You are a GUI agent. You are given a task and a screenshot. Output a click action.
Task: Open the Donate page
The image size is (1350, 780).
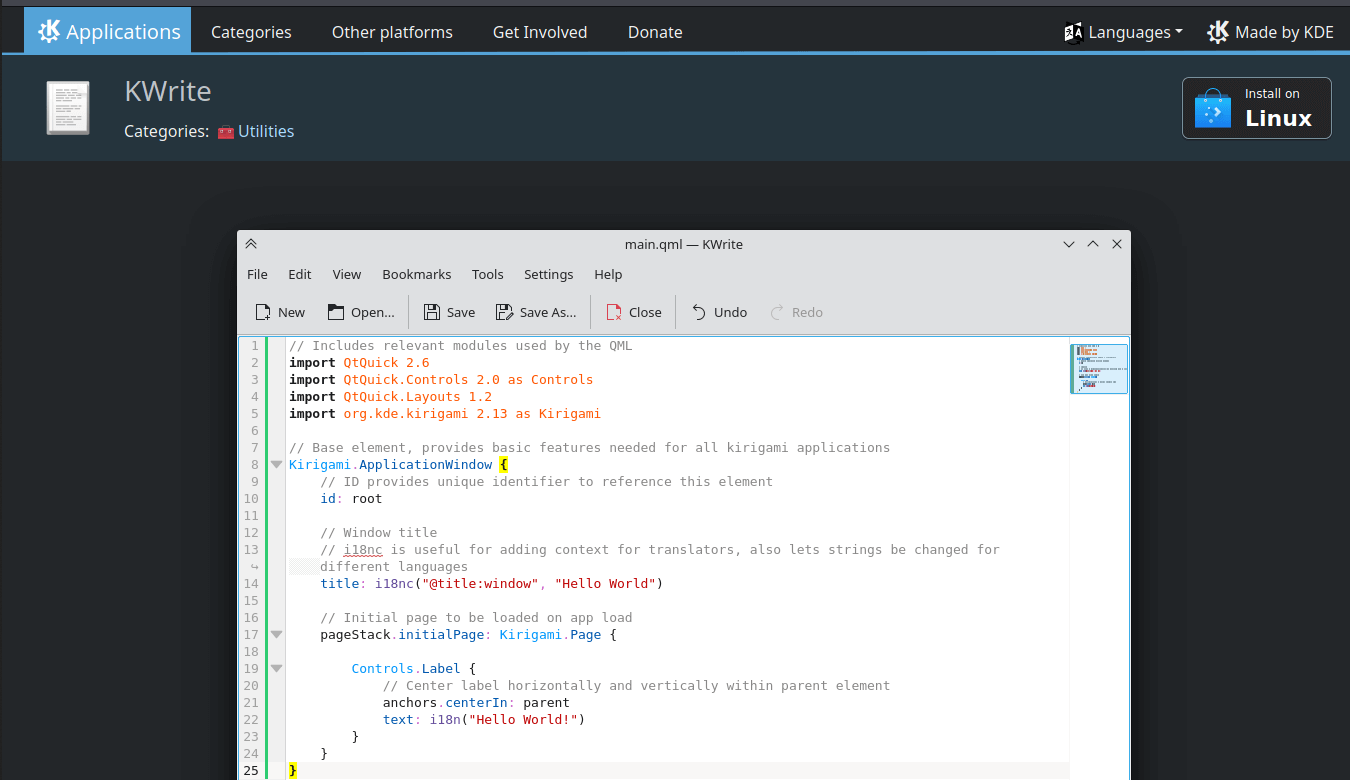pyautogui.click(x=655, y=32)
